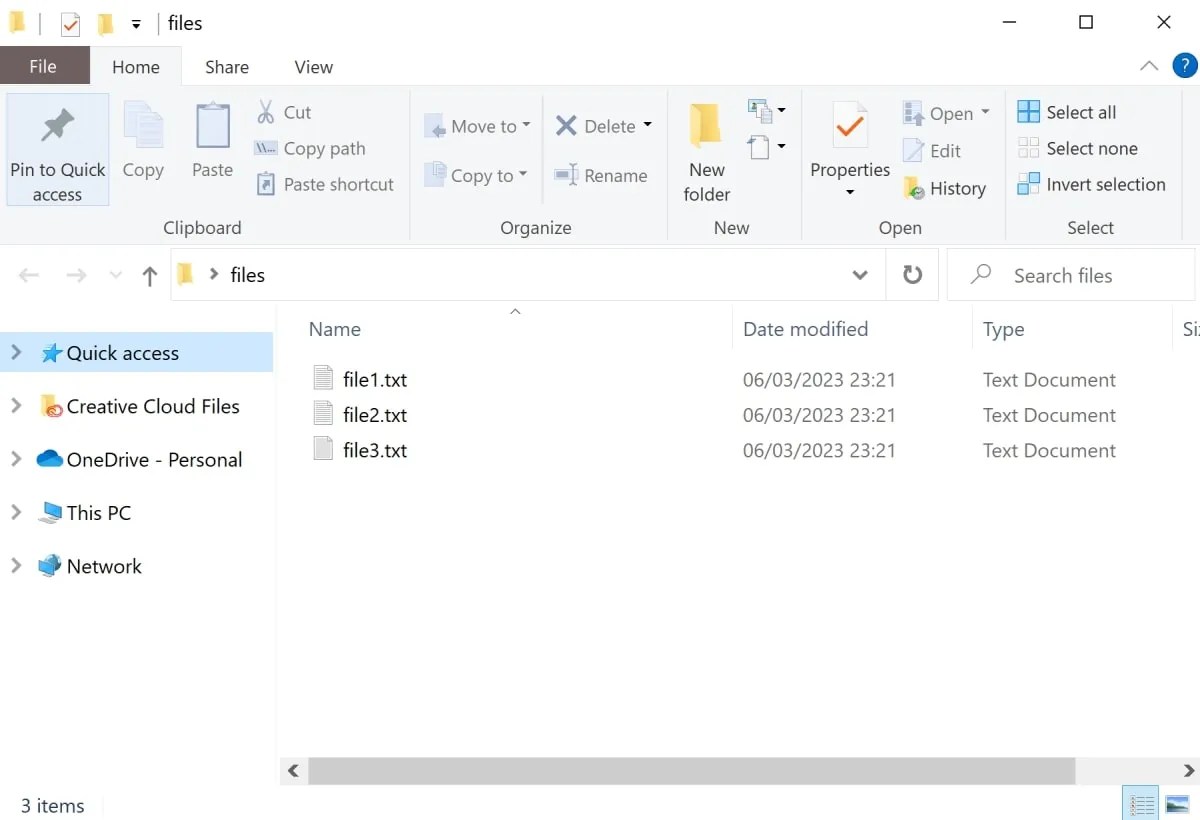Switch to the View ribbon tab
This screenshot has width=1200, height=820.
click(x=313, y=66)
